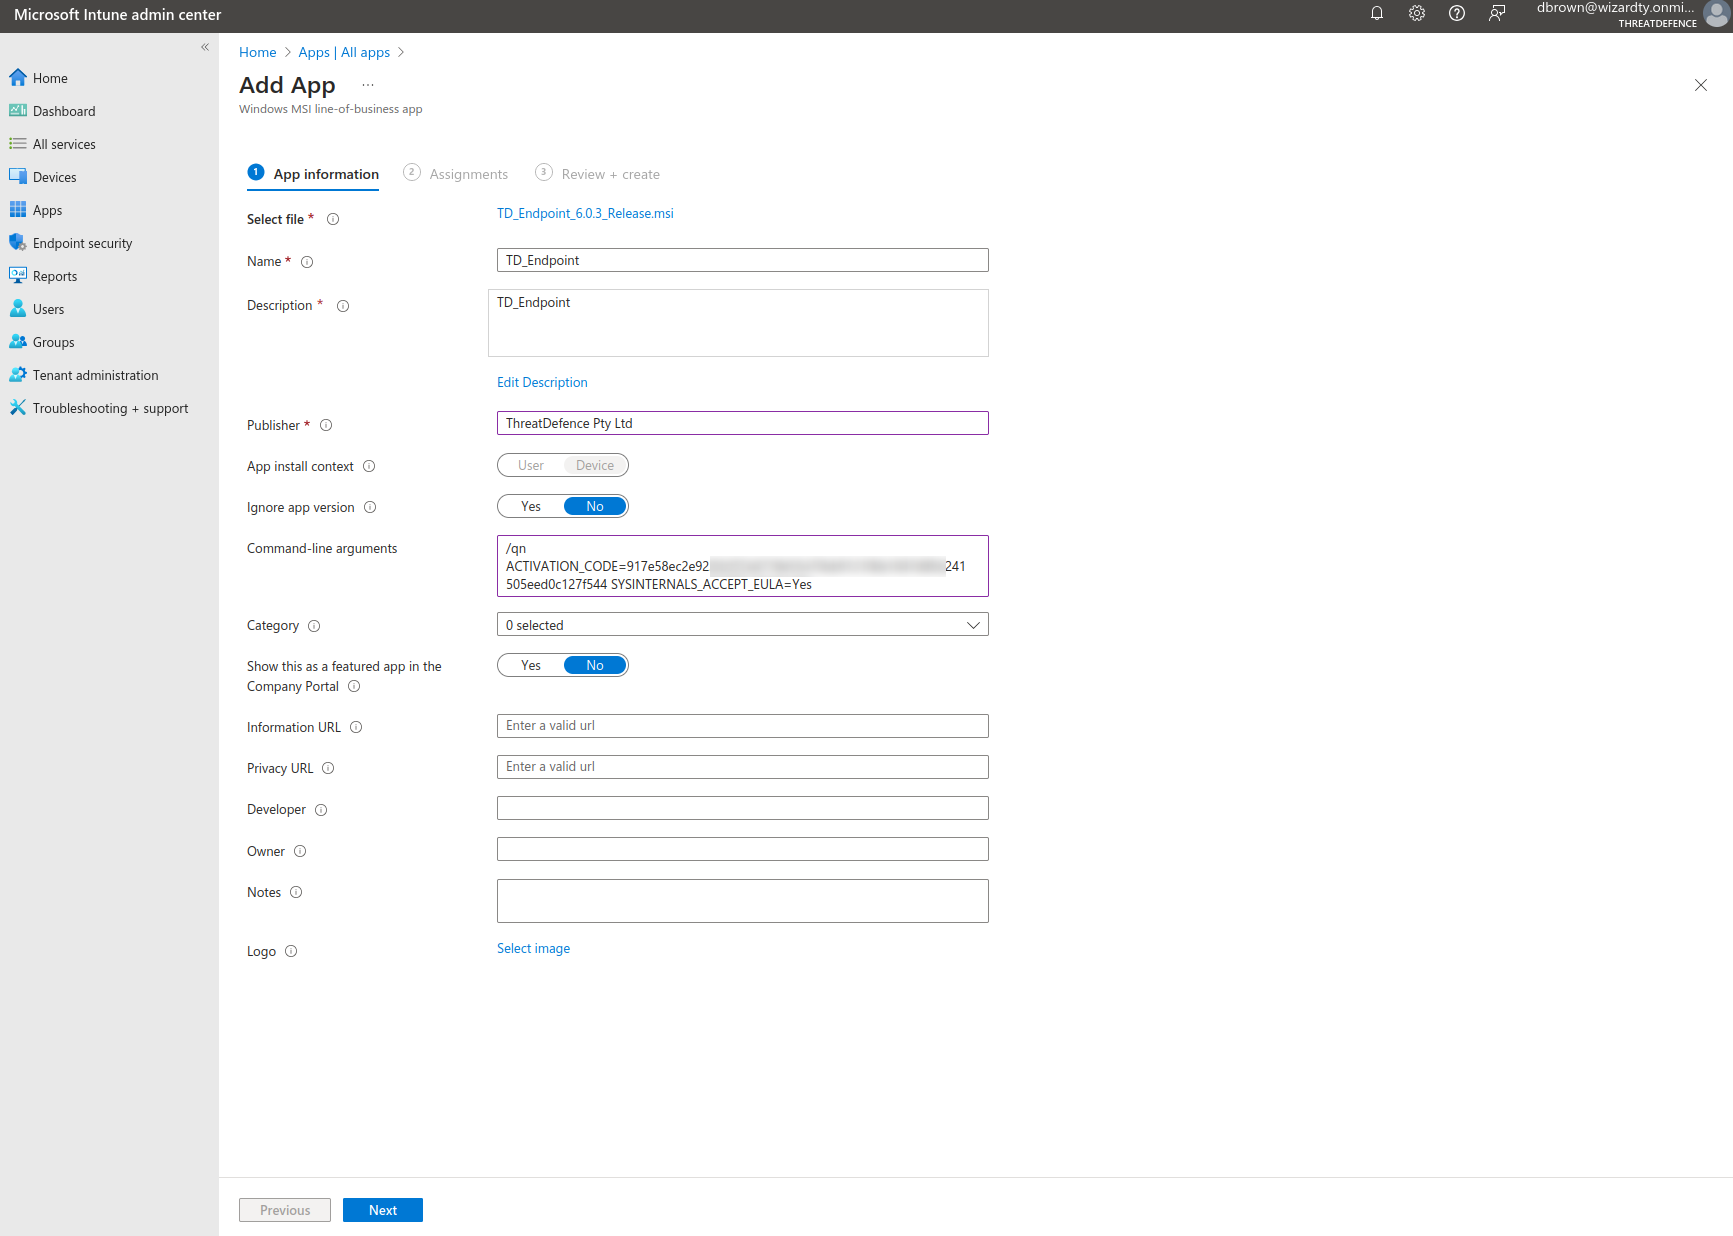This screenshot has height=1236, width=1733.
Task: Show info tooltip for Privacy URL
Action: 328,769
